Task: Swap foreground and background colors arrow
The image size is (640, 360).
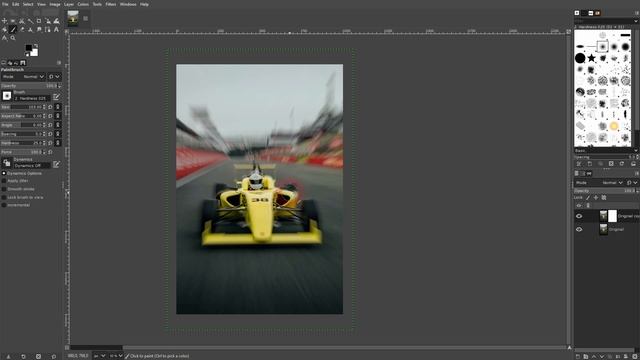Action: (36, 46)
